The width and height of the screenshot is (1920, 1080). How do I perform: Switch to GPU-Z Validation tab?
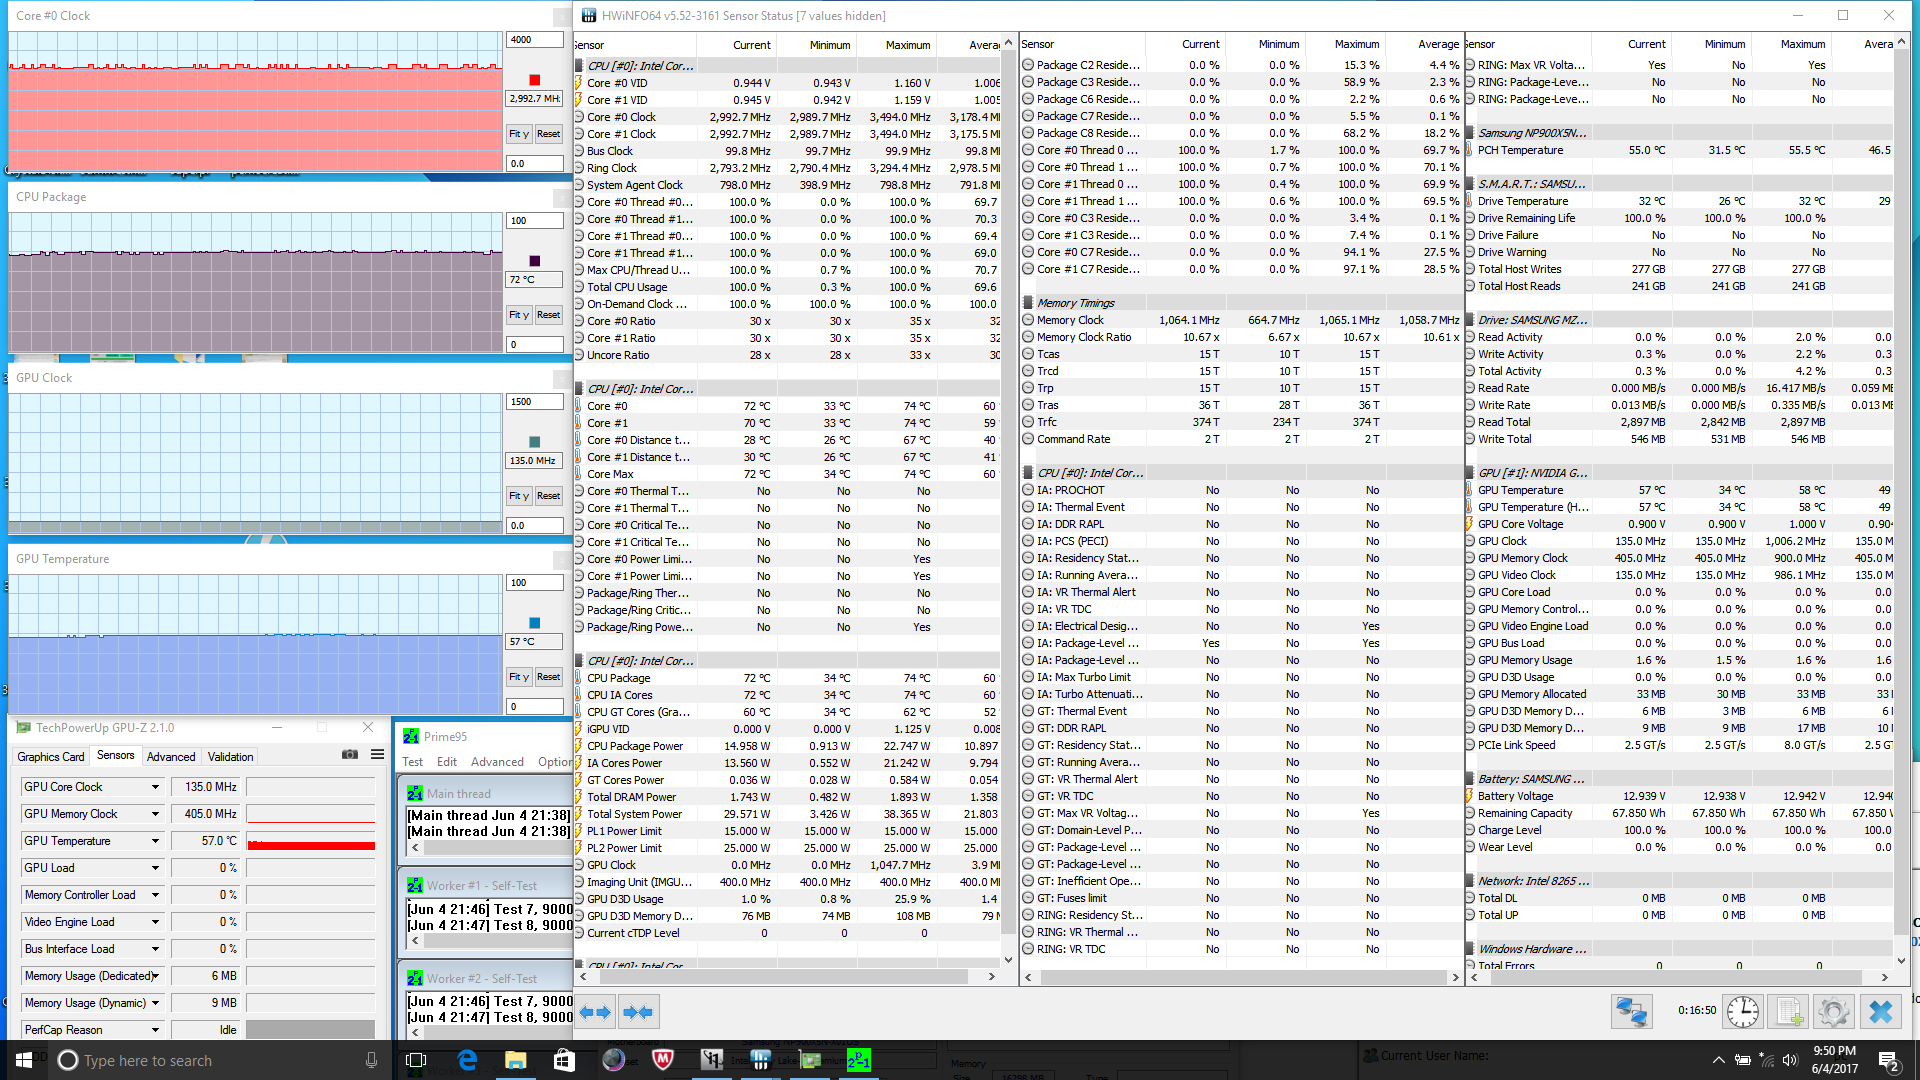pyautogui.click(x=230, y=757)
